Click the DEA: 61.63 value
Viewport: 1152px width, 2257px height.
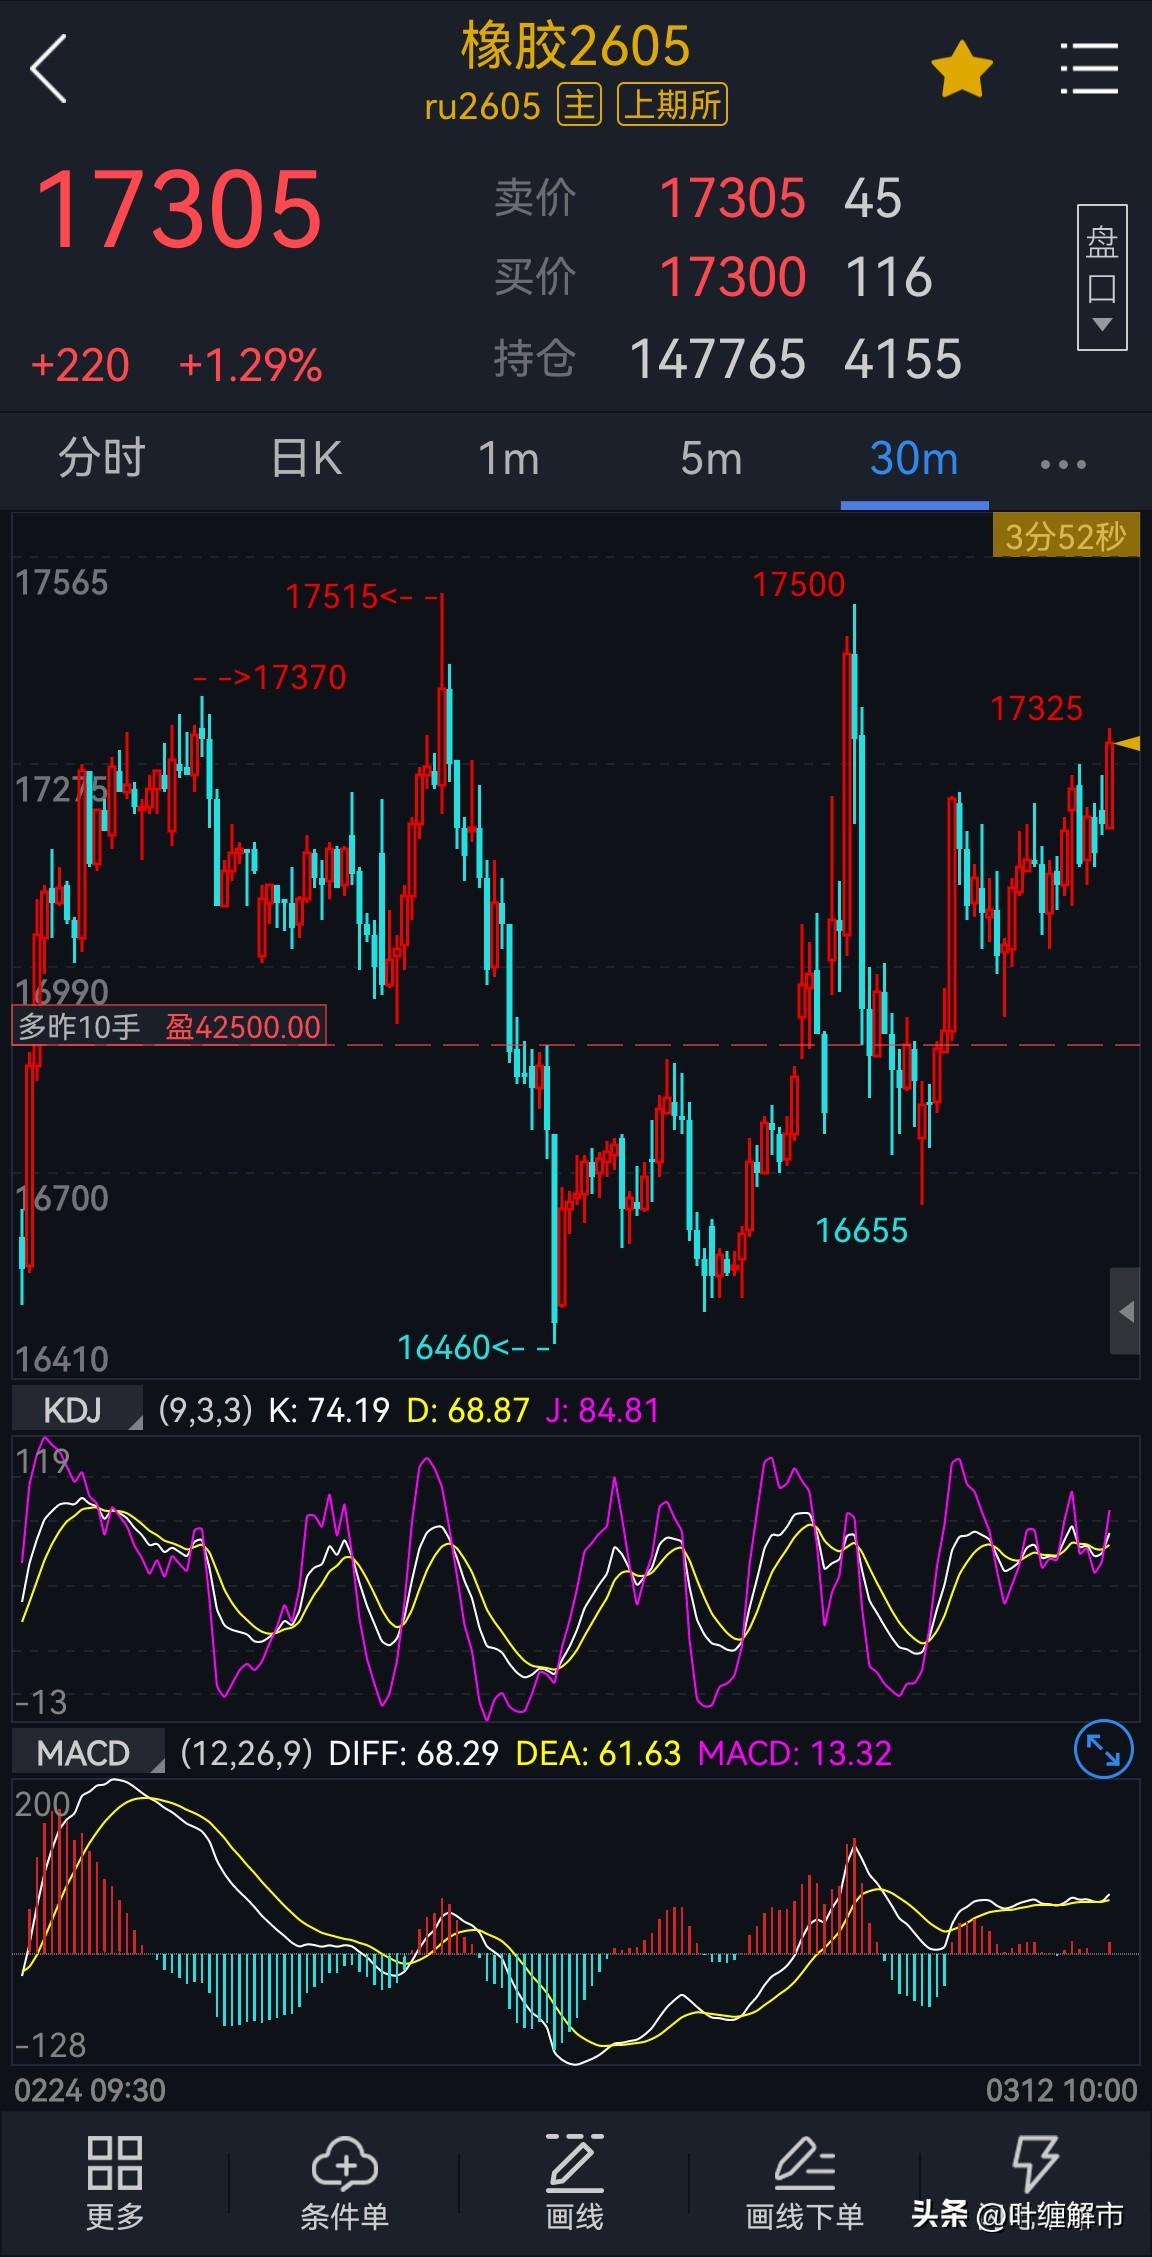click(x=598, y=1753)
